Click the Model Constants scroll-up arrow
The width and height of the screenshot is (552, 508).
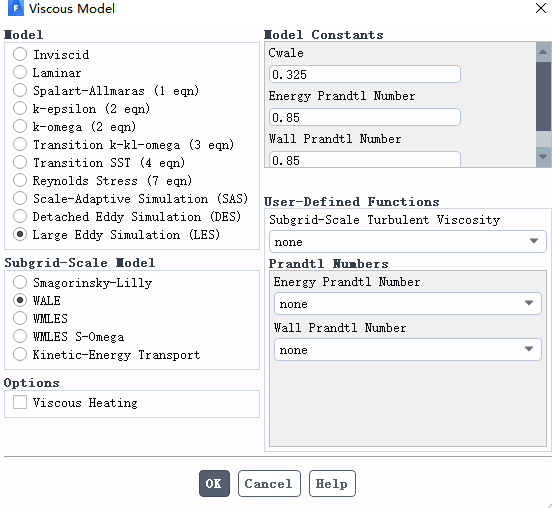tap(543, 52)
